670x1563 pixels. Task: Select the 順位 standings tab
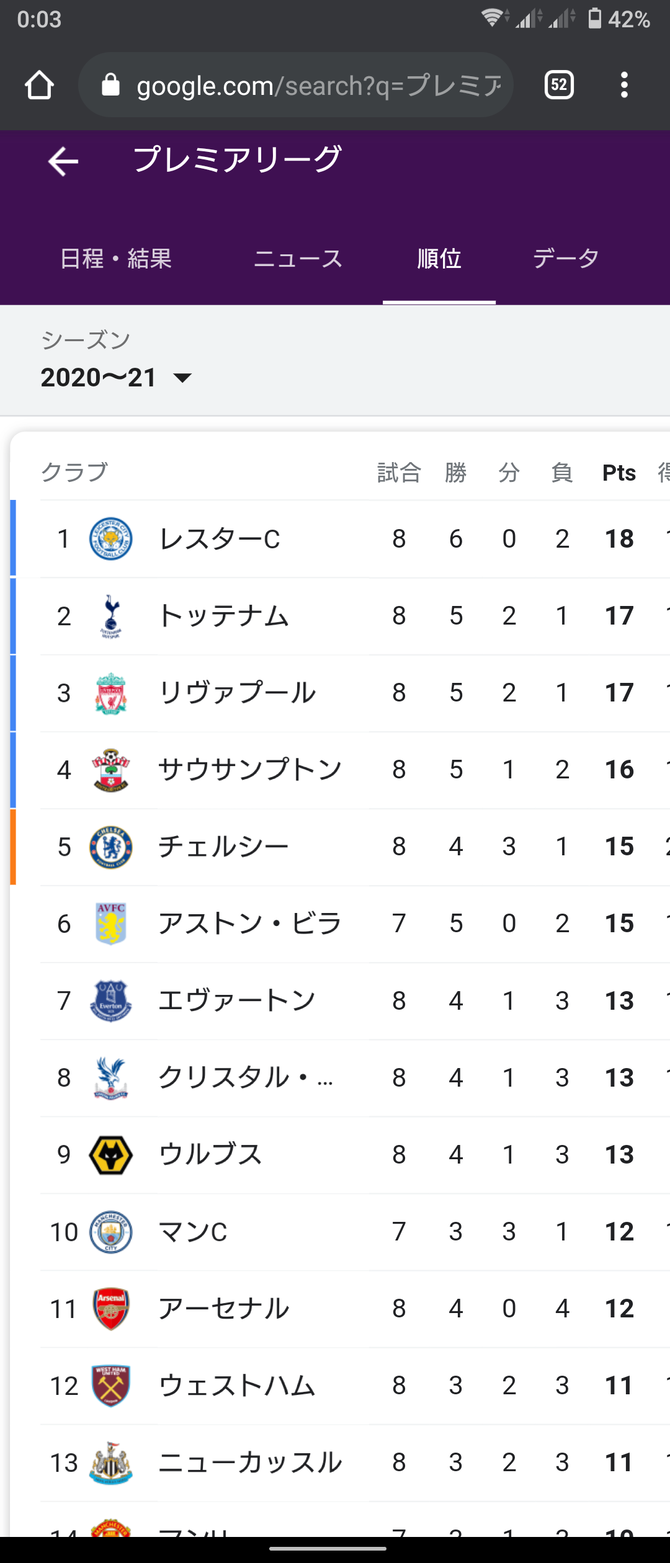(439, 259)
